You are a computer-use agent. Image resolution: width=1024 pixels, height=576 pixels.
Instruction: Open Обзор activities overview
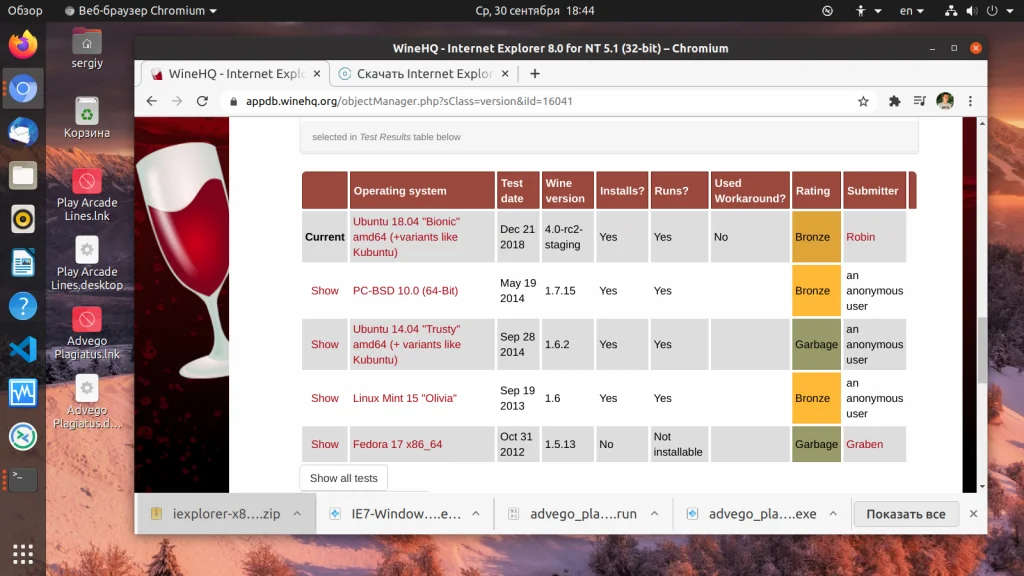(x=25, y=10)
